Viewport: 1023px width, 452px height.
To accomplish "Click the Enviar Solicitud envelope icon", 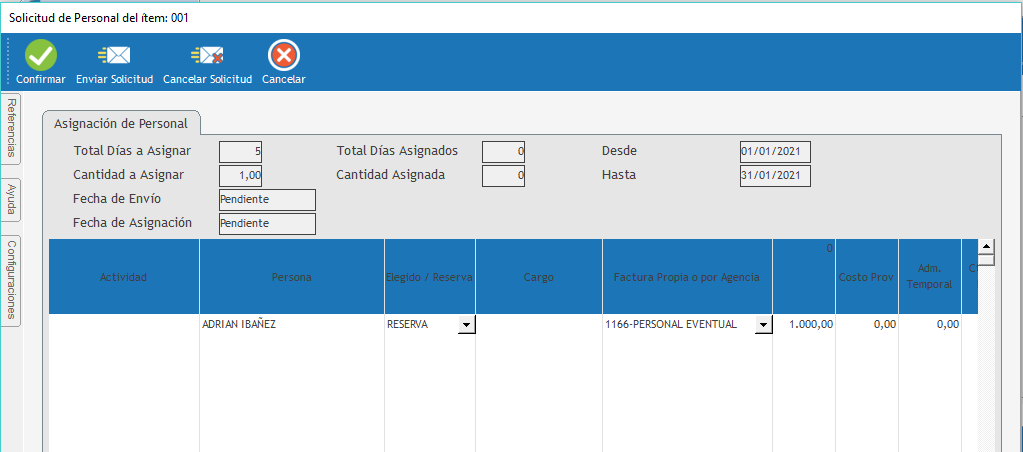I will [114, 56].
